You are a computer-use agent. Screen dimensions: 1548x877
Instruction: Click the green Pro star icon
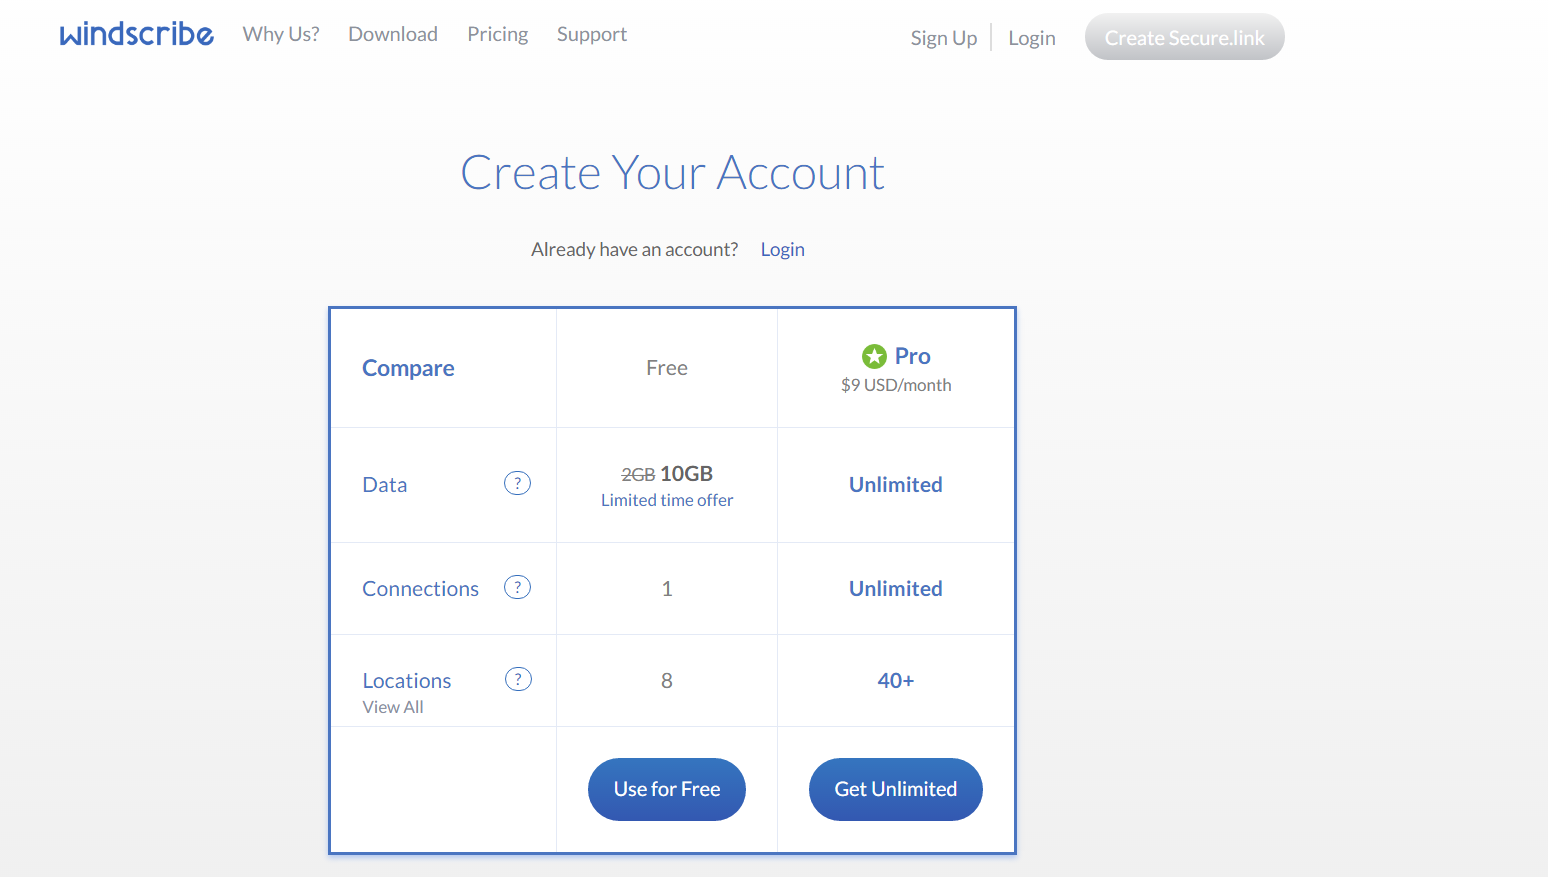point(874,356)
